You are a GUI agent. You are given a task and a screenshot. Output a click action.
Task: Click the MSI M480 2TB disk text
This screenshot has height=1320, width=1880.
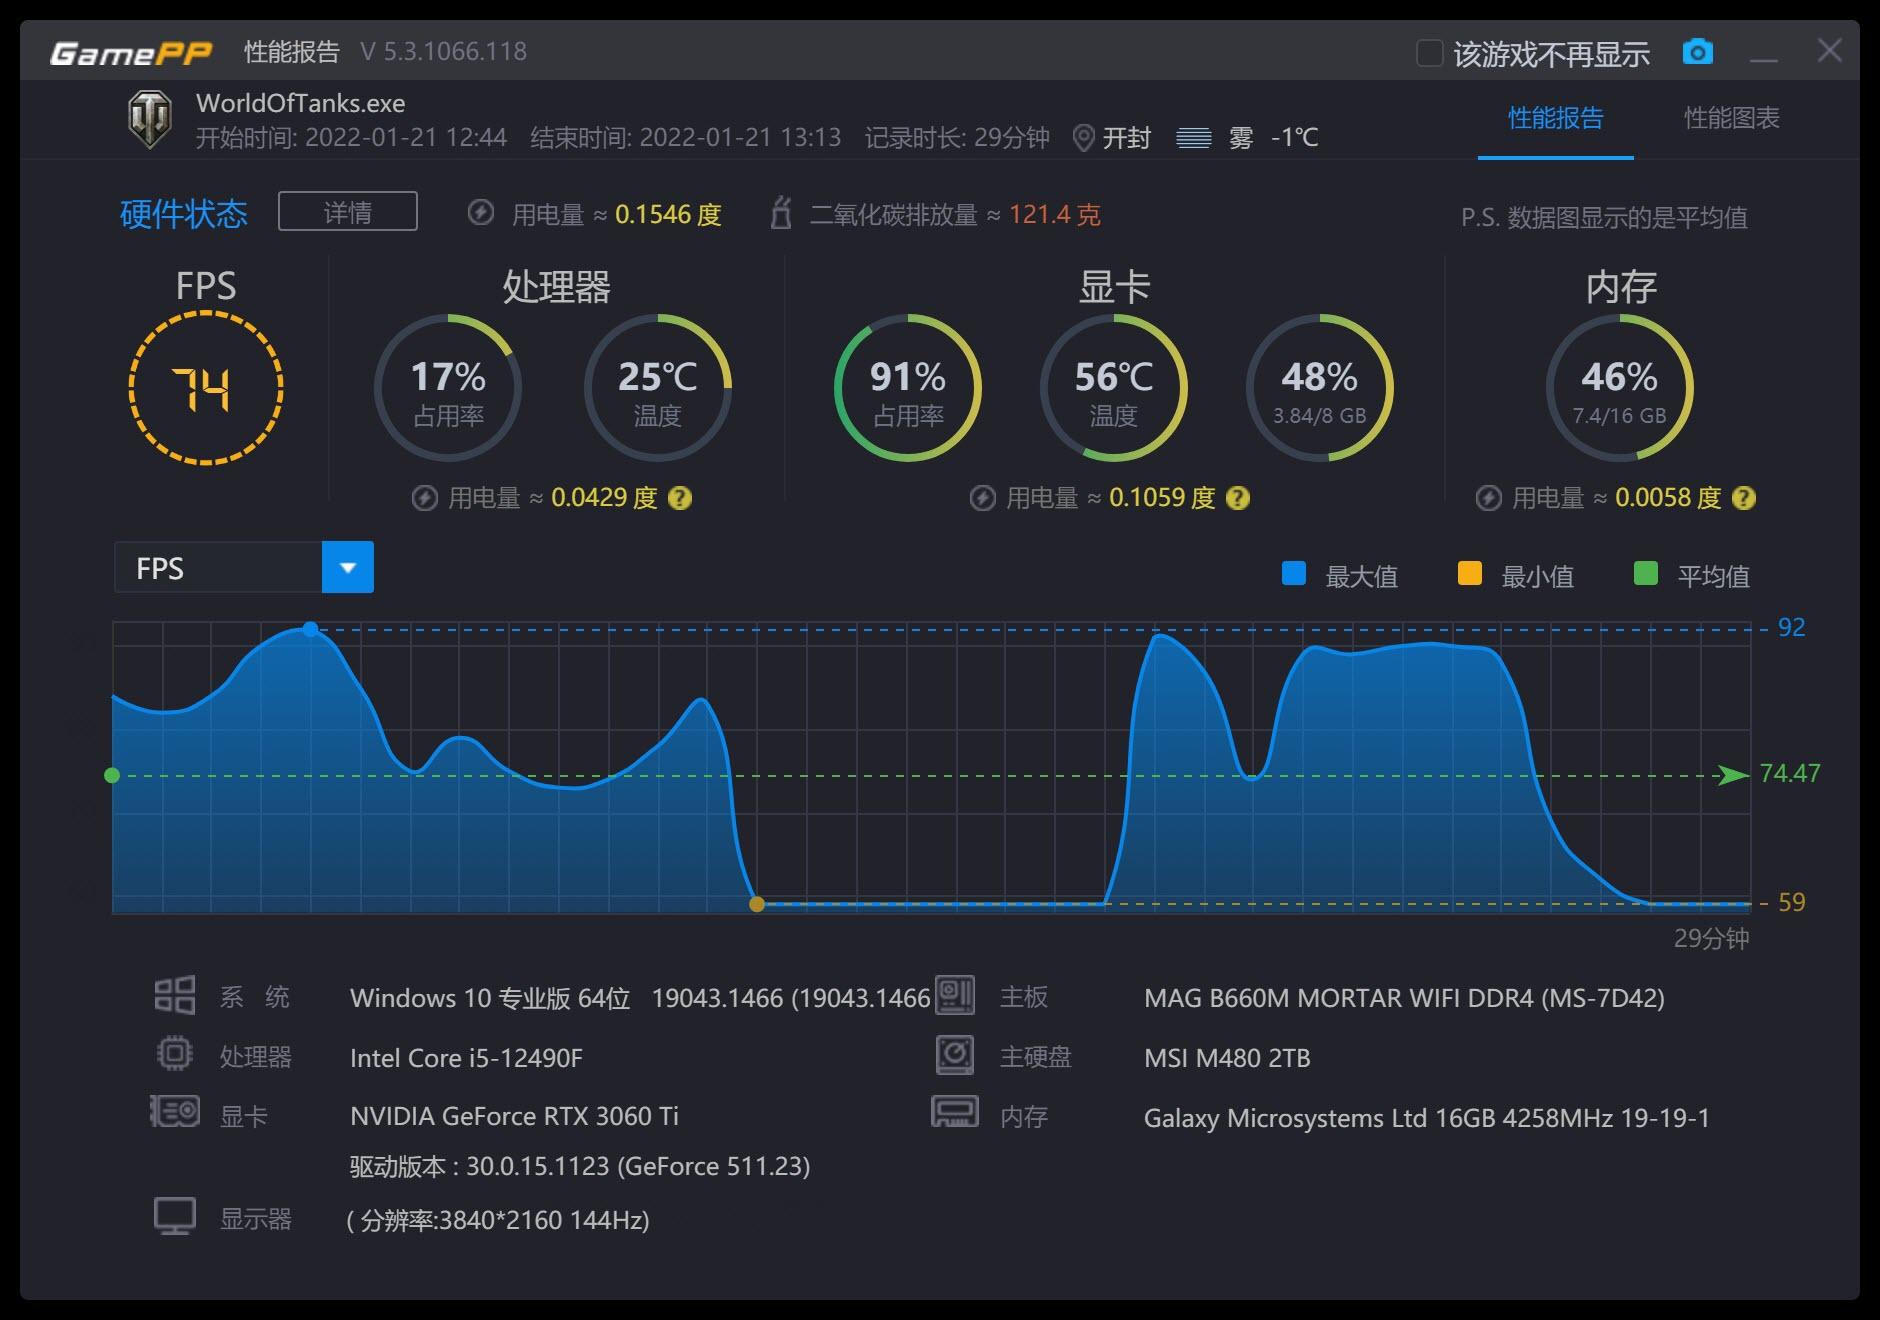click(1227, 1058)
